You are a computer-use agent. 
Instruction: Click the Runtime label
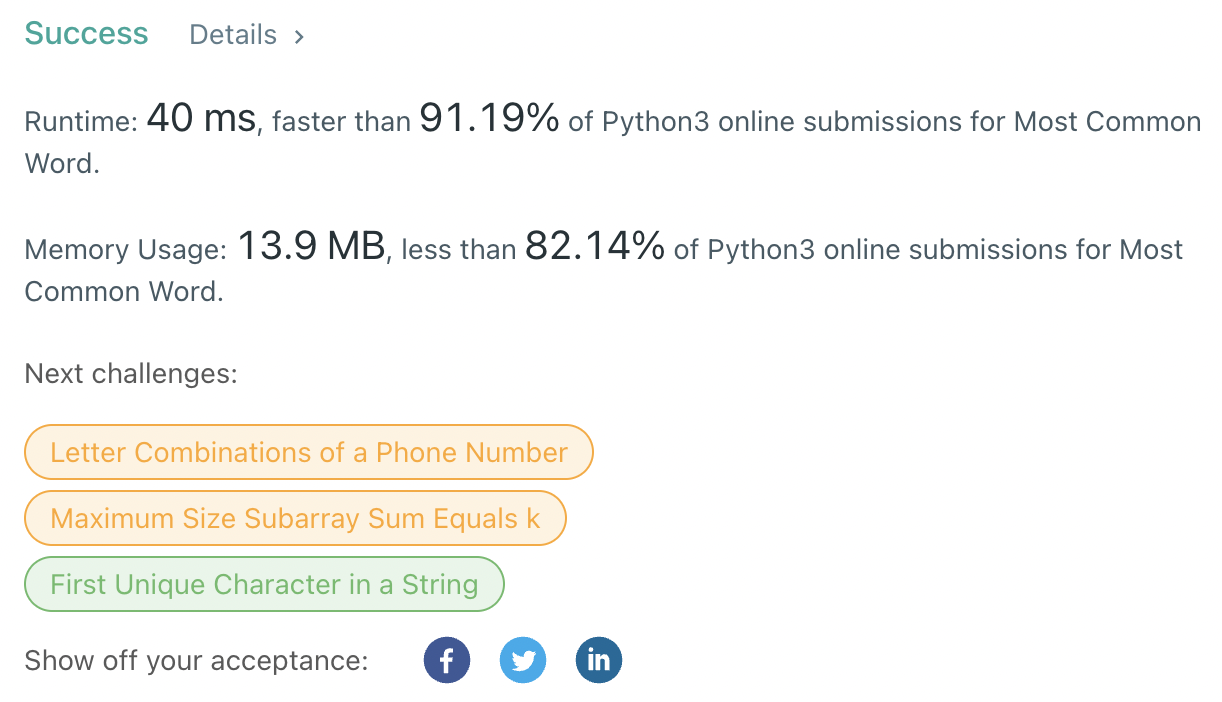[x=81, y=123]
